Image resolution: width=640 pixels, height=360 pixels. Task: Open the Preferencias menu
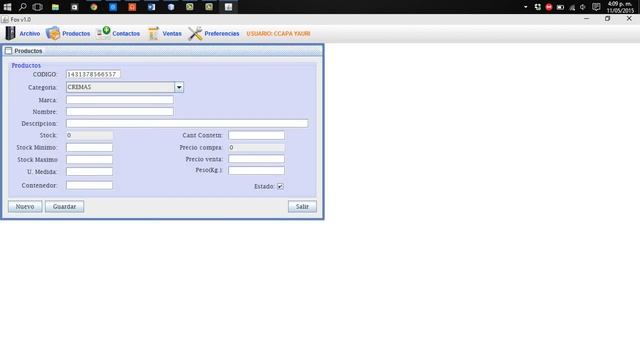[214, 33]
